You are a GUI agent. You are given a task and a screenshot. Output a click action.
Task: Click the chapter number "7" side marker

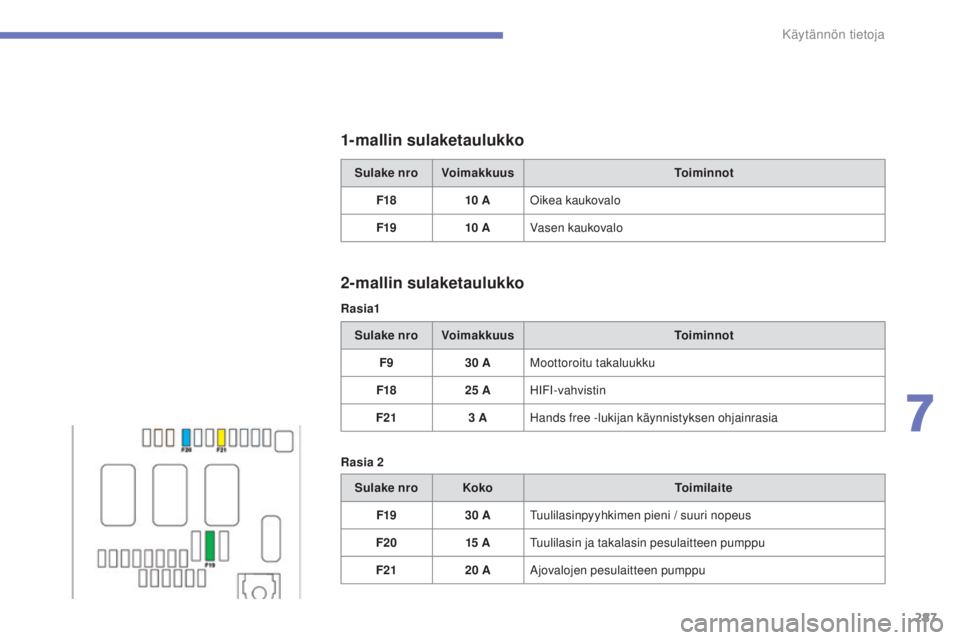[x=919, y=414]
